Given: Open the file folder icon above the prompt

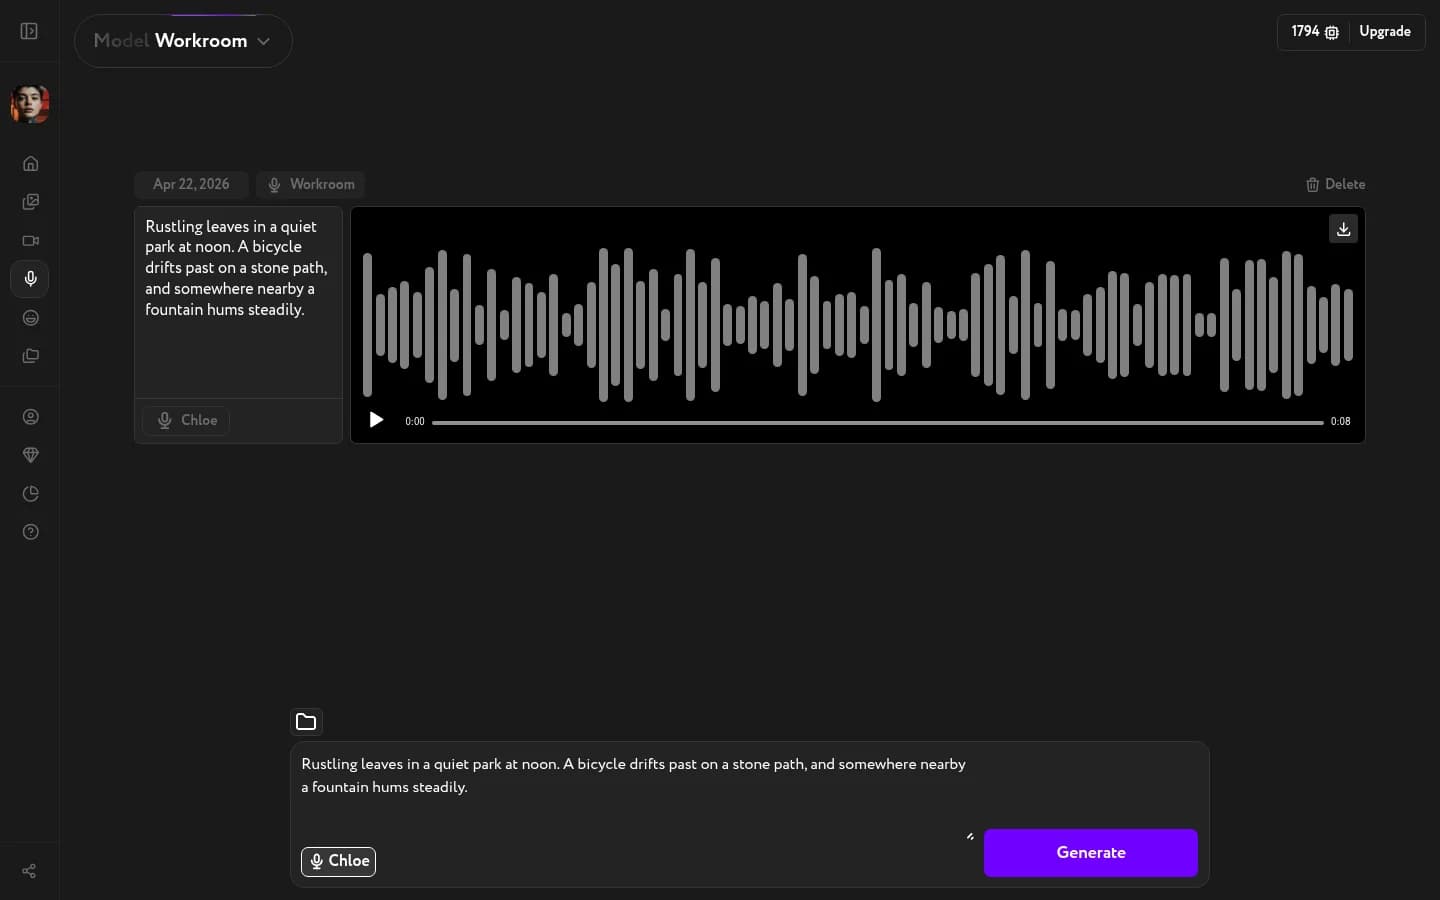Looking at the screenshot, I should (306, 722).
